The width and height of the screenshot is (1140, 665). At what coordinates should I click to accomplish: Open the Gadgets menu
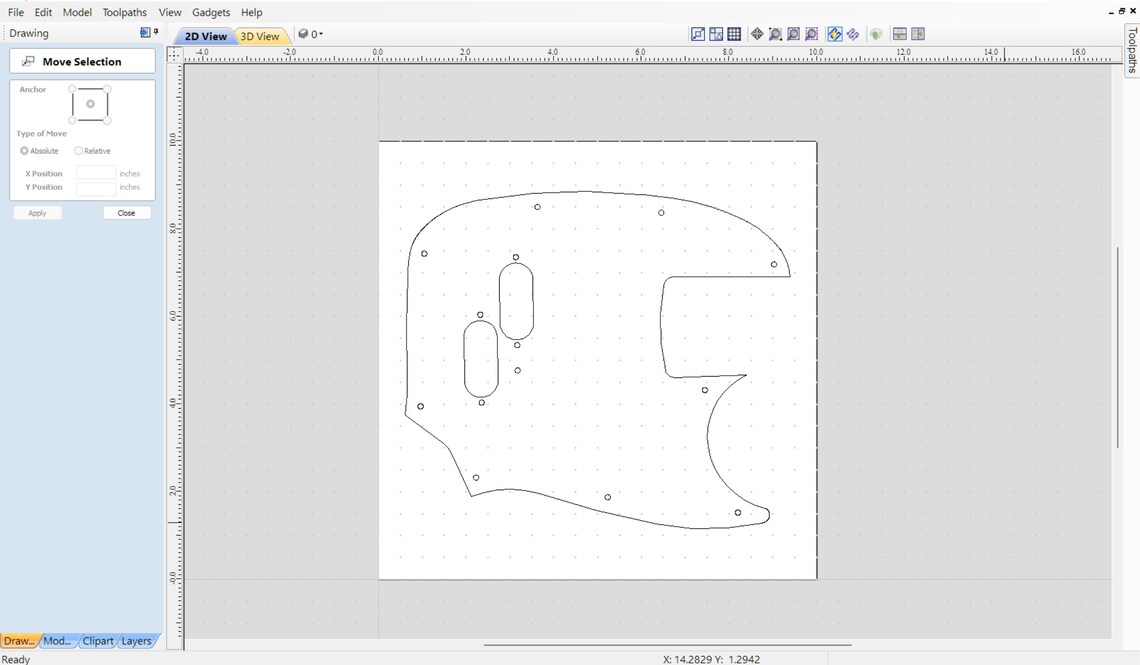[x=210, y=12]
